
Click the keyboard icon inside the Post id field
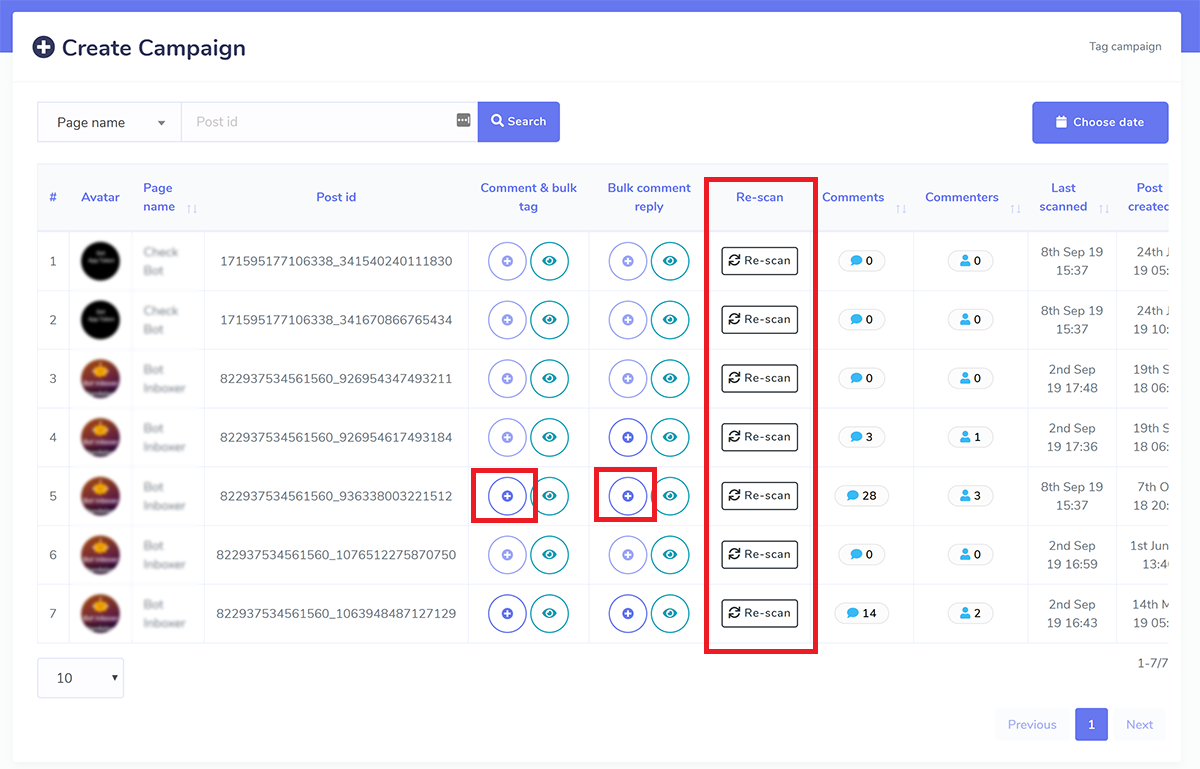click(x=462, y=119)
